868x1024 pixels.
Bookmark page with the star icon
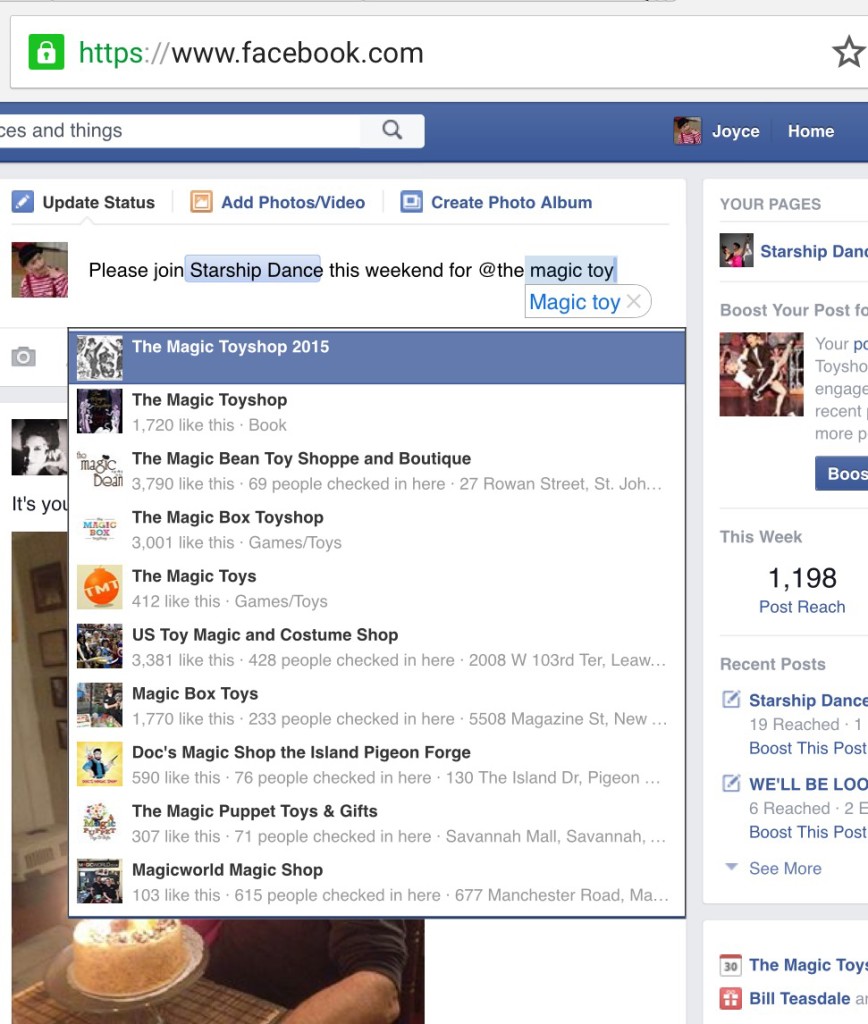click(849, 52)
